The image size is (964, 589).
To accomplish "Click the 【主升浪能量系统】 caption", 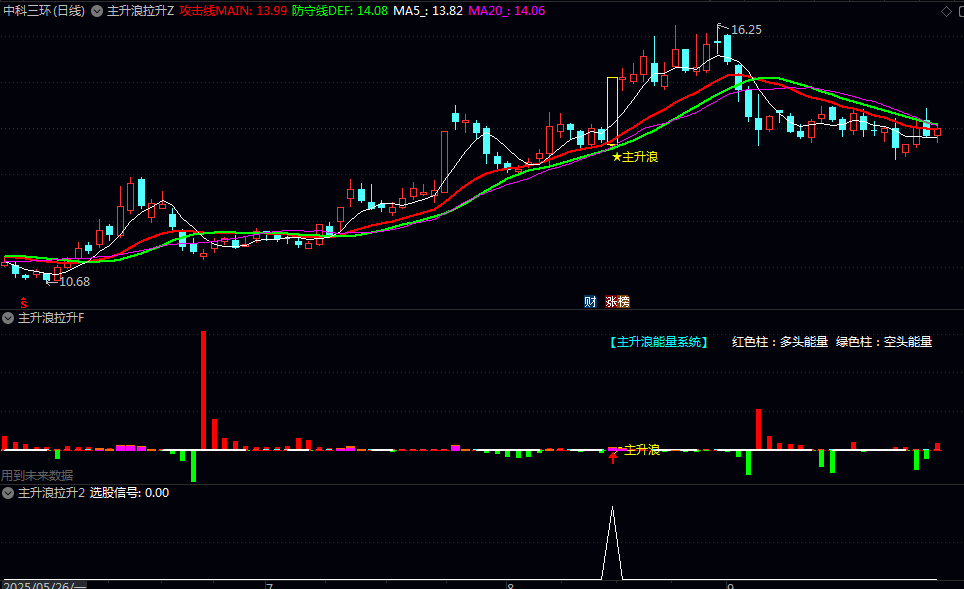I will point(659,342).
